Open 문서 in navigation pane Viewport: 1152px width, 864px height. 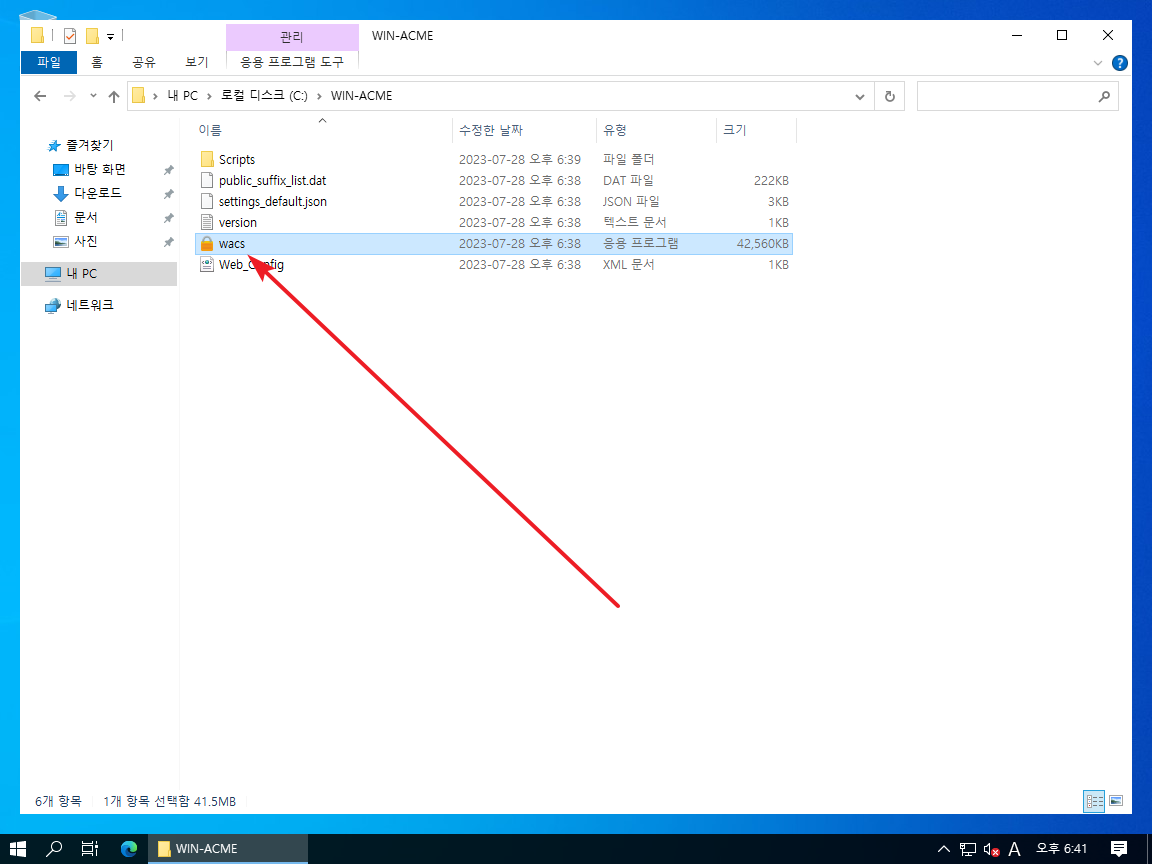click(x=85, y=217)
